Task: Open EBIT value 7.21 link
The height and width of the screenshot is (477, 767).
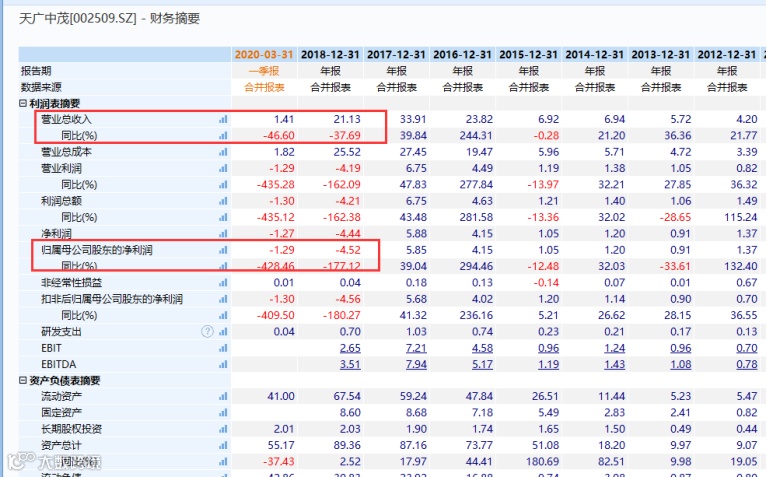Action: tap(416, 348)
